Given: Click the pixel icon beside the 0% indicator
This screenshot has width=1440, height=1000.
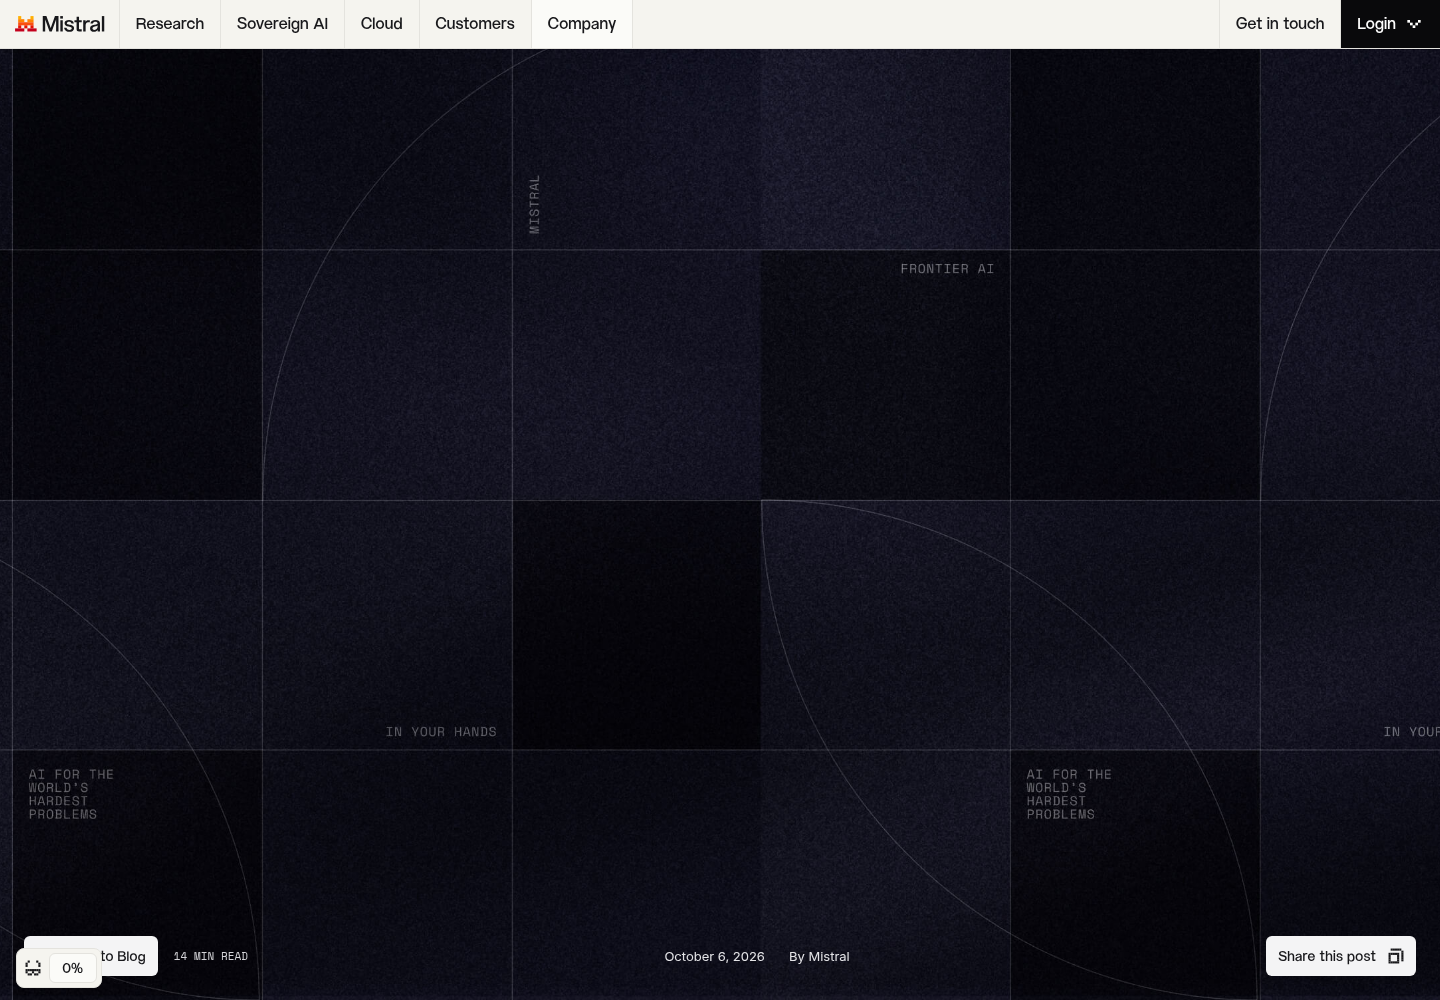Looking at the screenshot, I should tap(33, 968).
